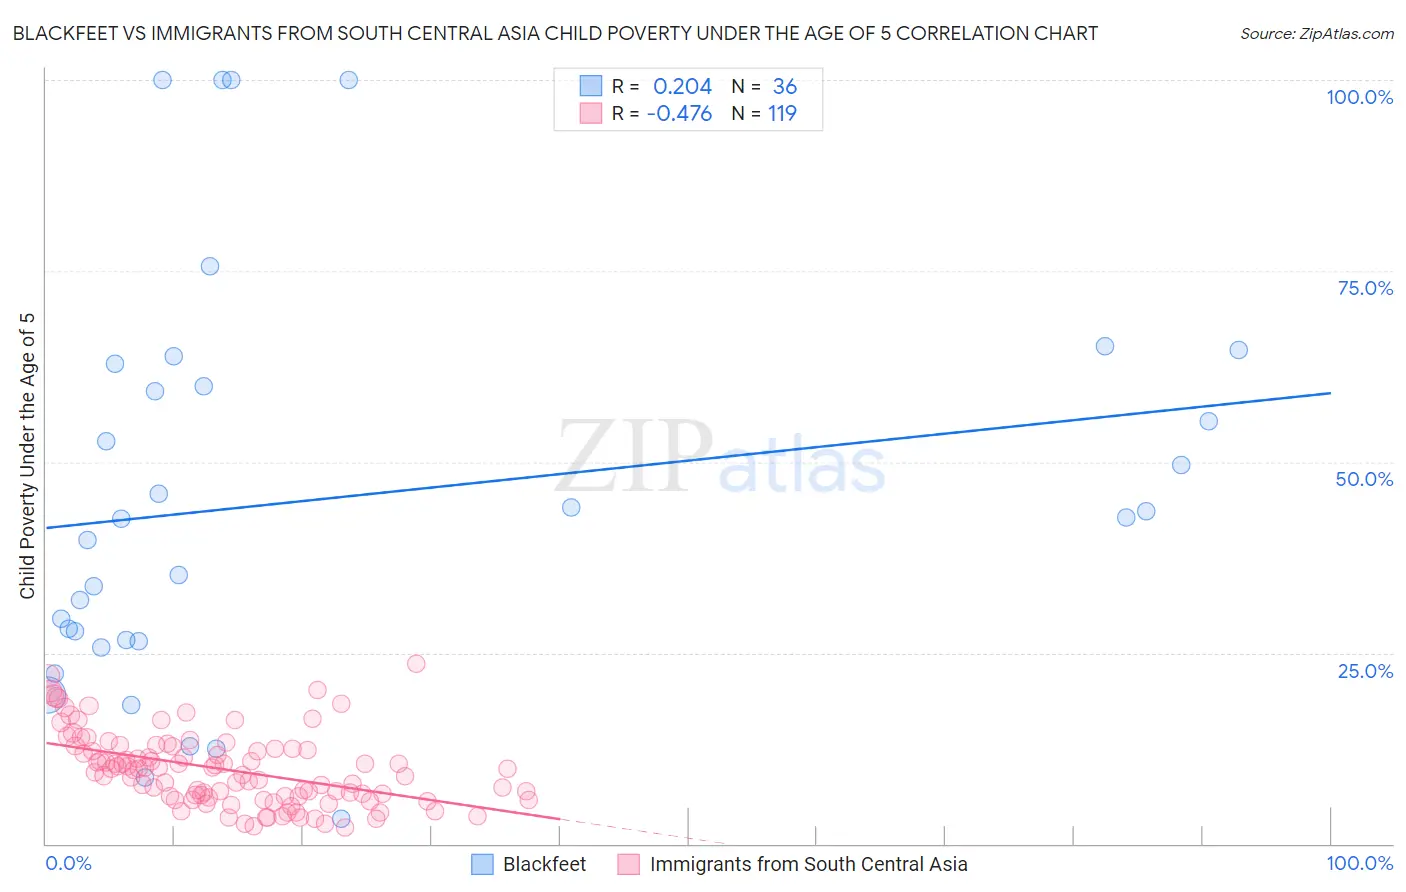This screenshot has height=892, width=1406.
Task: Click the 100.0% y-axis label
Action: pyautogui.click(x=1359, y=98)
